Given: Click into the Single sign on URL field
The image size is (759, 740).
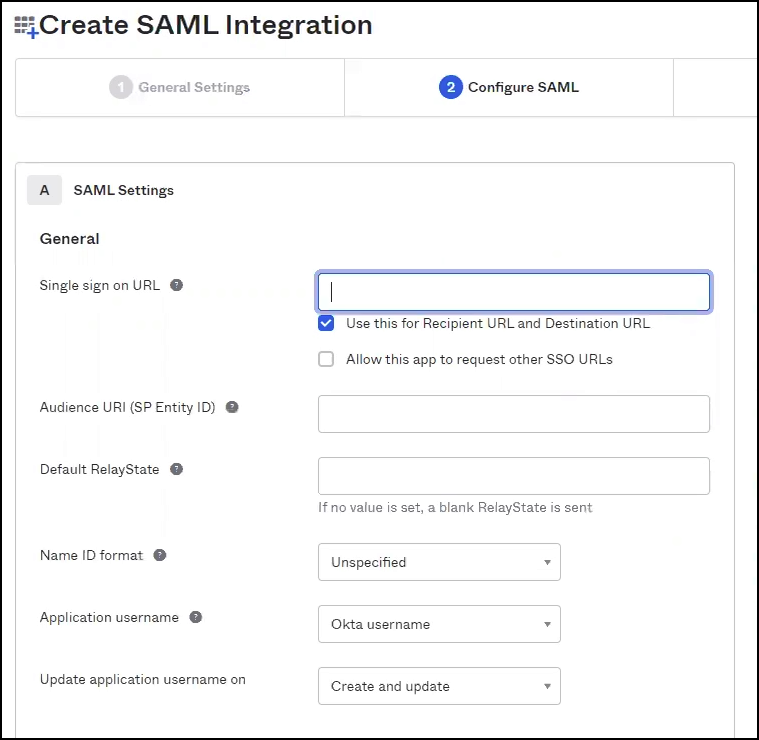Looking at the screenshot, I should click(514, 292).
